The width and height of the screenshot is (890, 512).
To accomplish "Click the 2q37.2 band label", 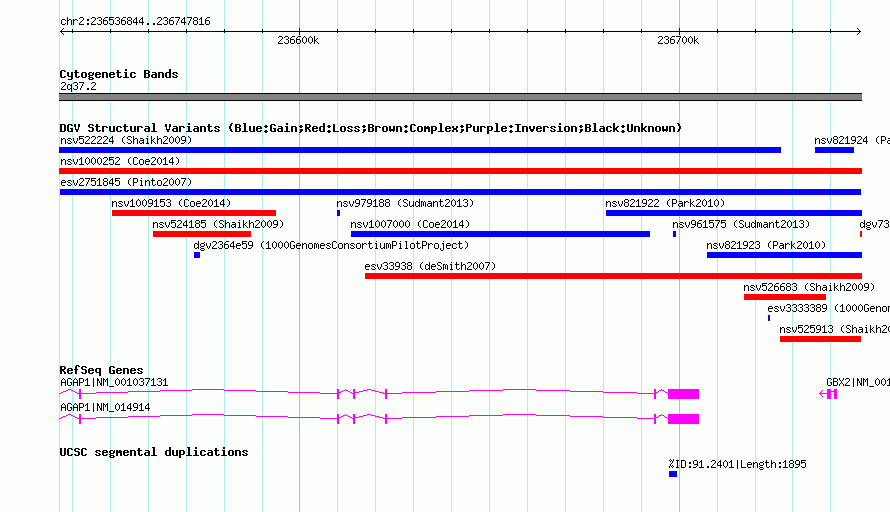I will [x=78, y=86].
